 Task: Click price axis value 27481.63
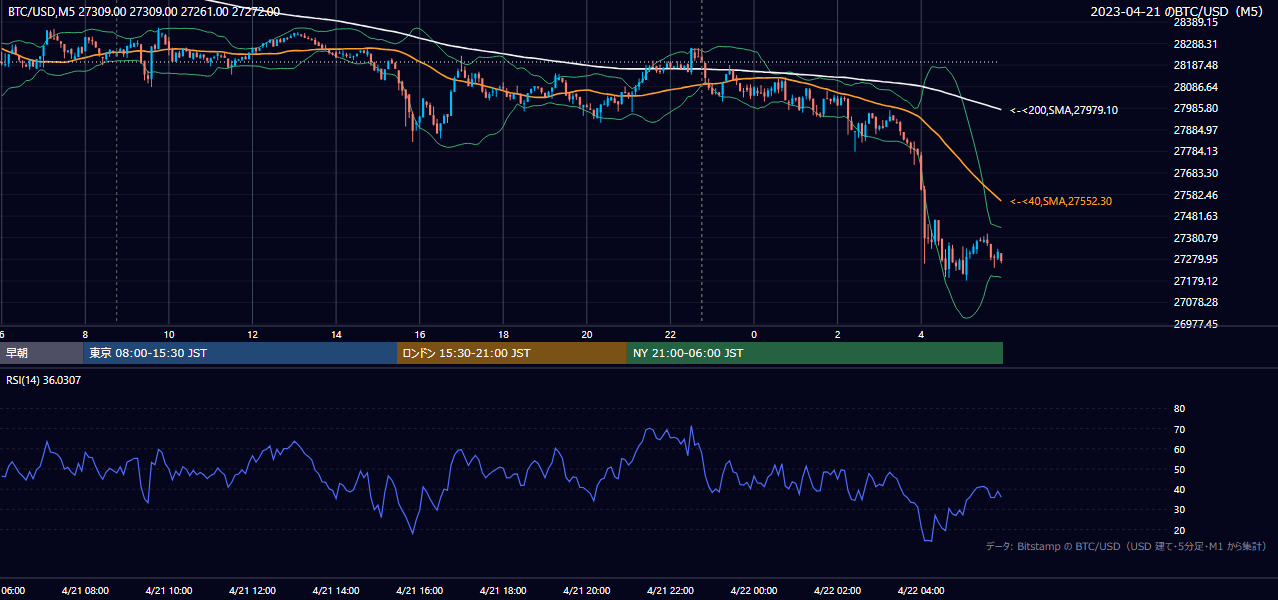1195,216
